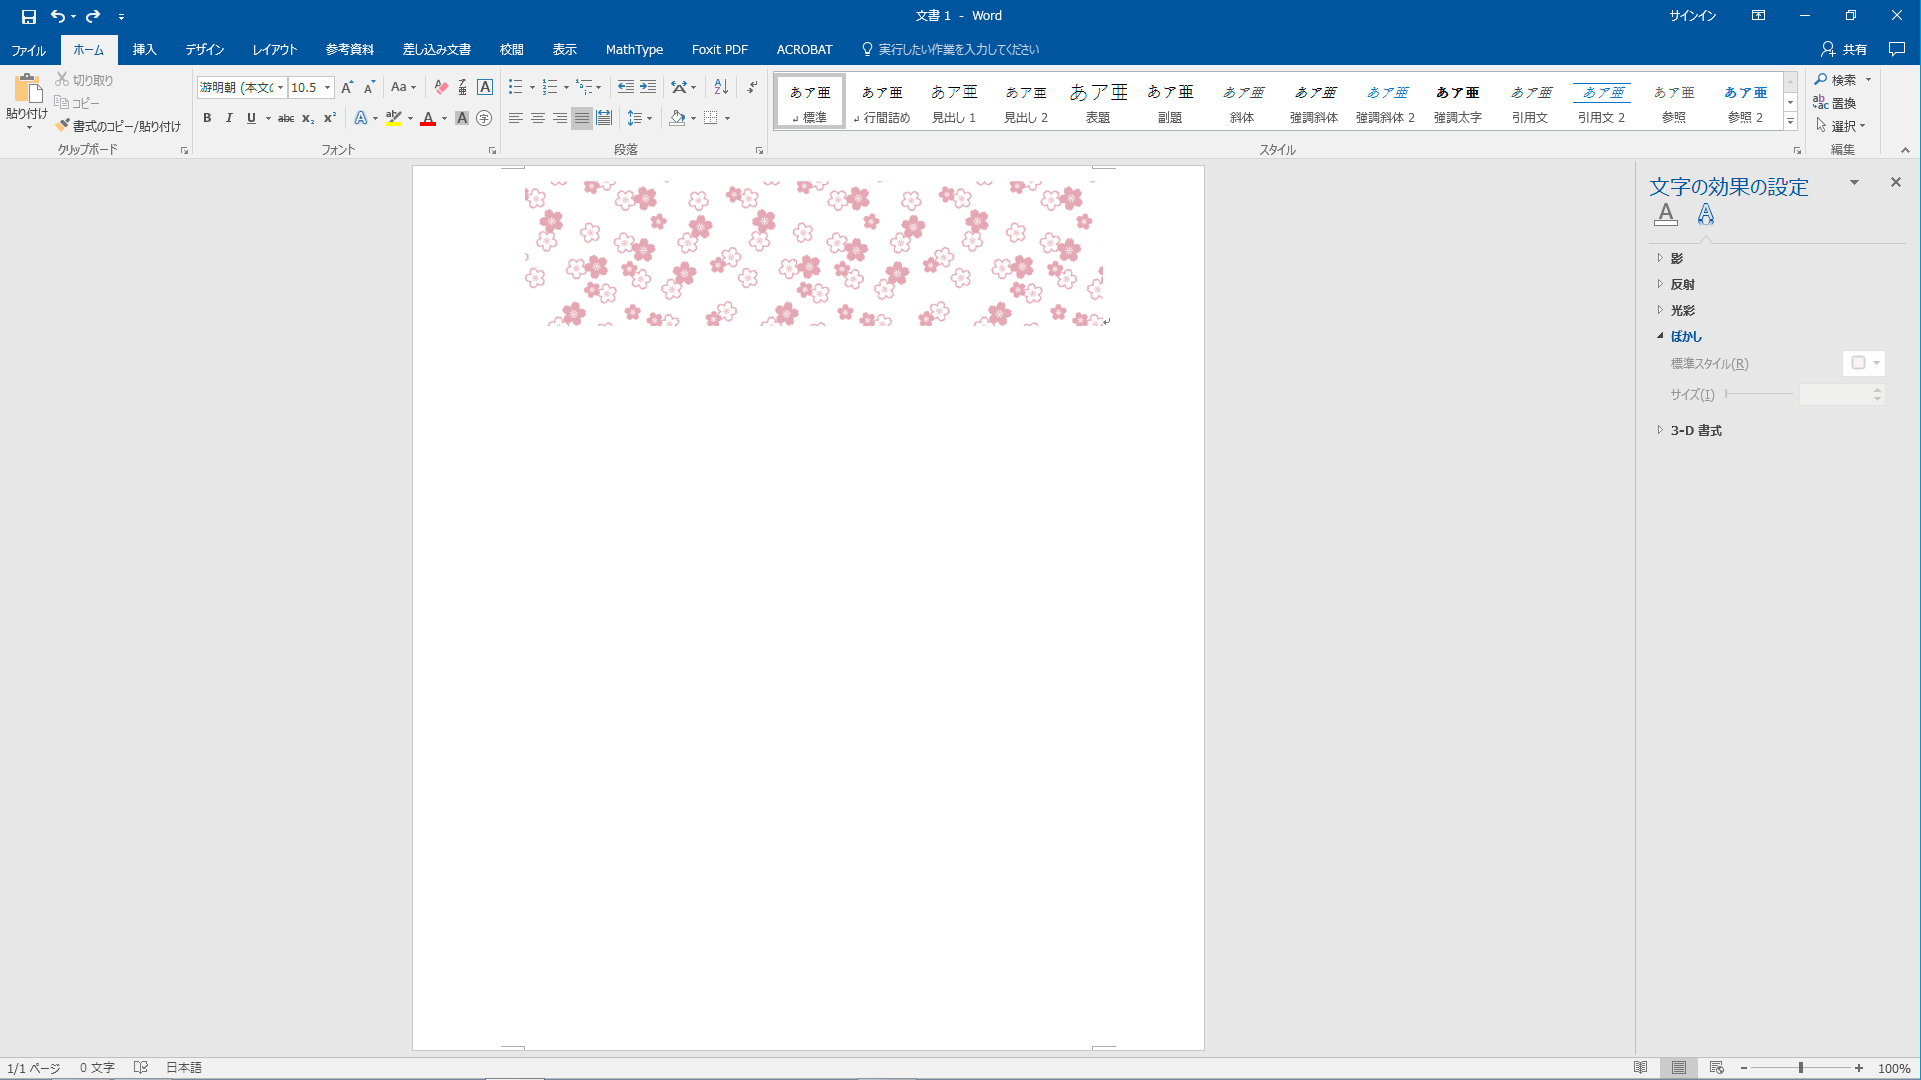The height and width of the screenshot is (1080, 1921).
Task: Switch to レイアウト tab
Action: tap(274, 49)
